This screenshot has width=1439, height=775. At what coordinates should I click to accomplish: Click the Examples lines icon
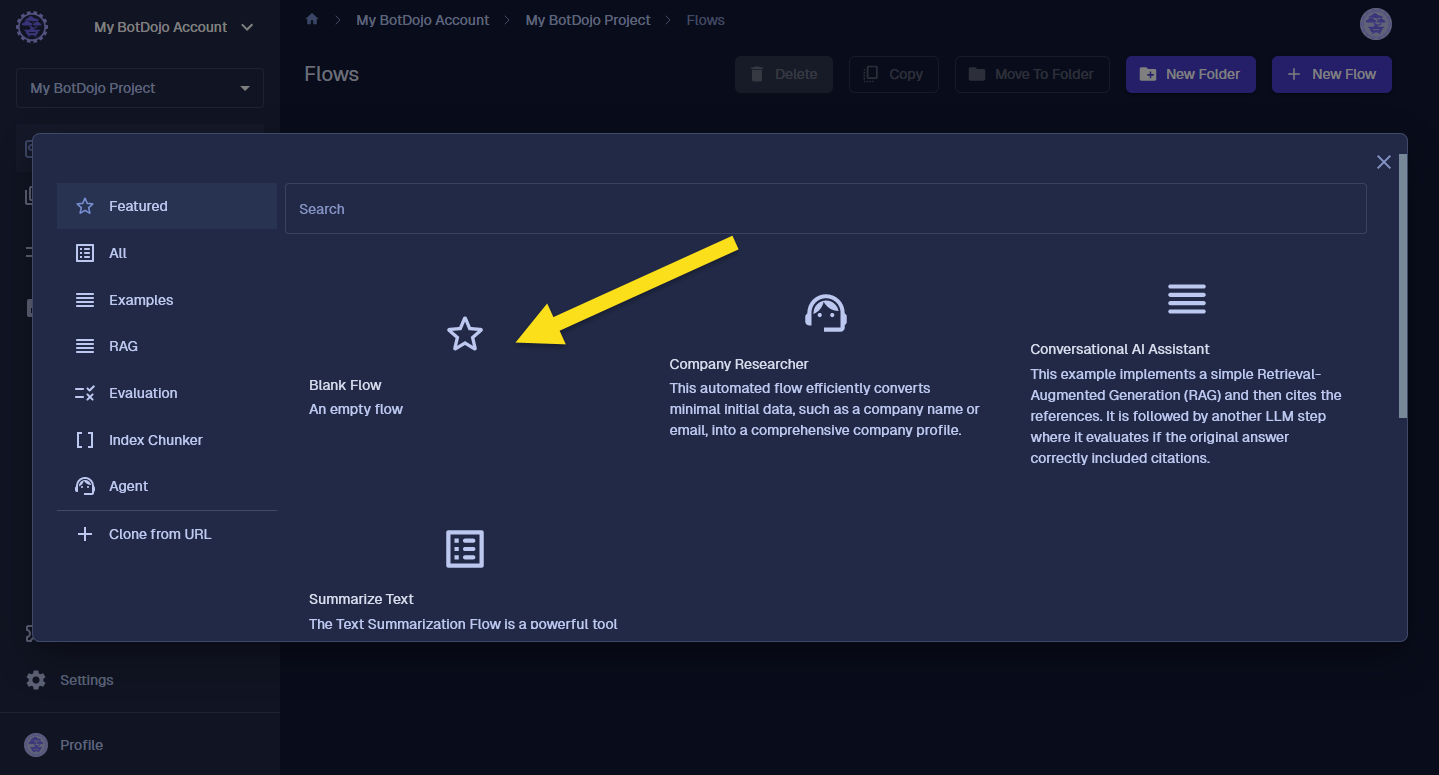click(85, 300)
